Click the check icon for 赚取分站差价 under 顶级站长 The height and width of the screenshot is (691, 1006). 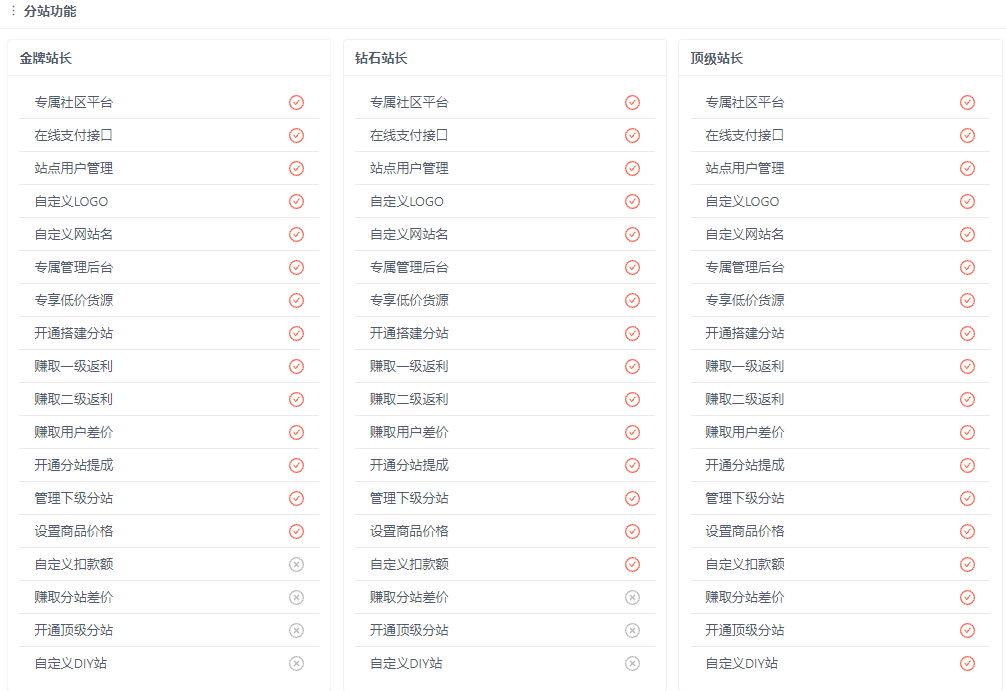click(x=968, y=597)
